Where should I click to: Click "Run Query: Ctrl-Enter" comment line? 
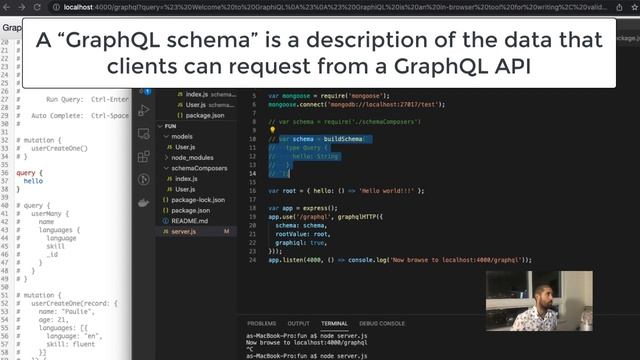tap(87, 99)
